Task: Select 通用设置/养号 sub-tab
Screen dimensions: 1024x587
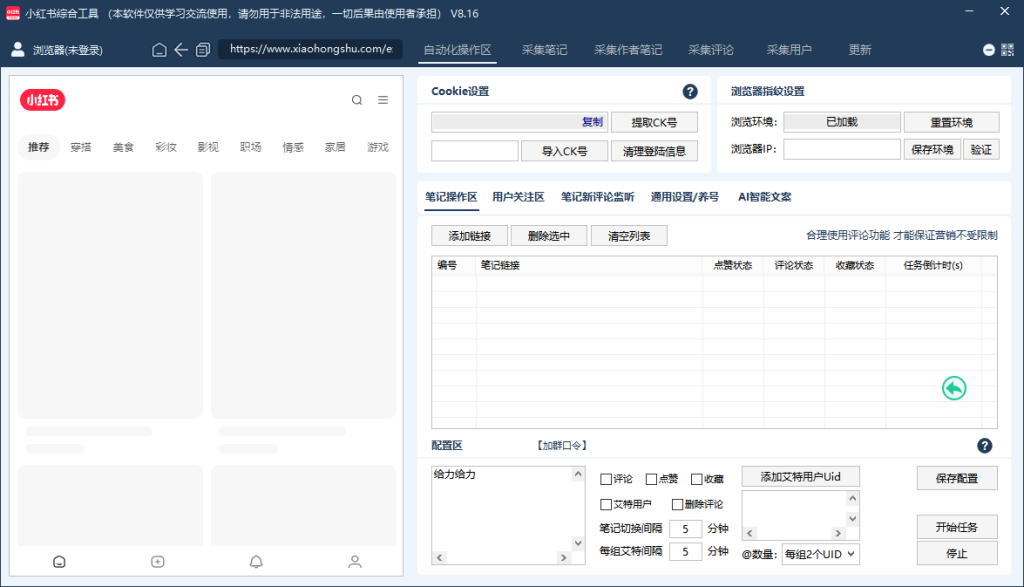Action: tap(684, 197)
